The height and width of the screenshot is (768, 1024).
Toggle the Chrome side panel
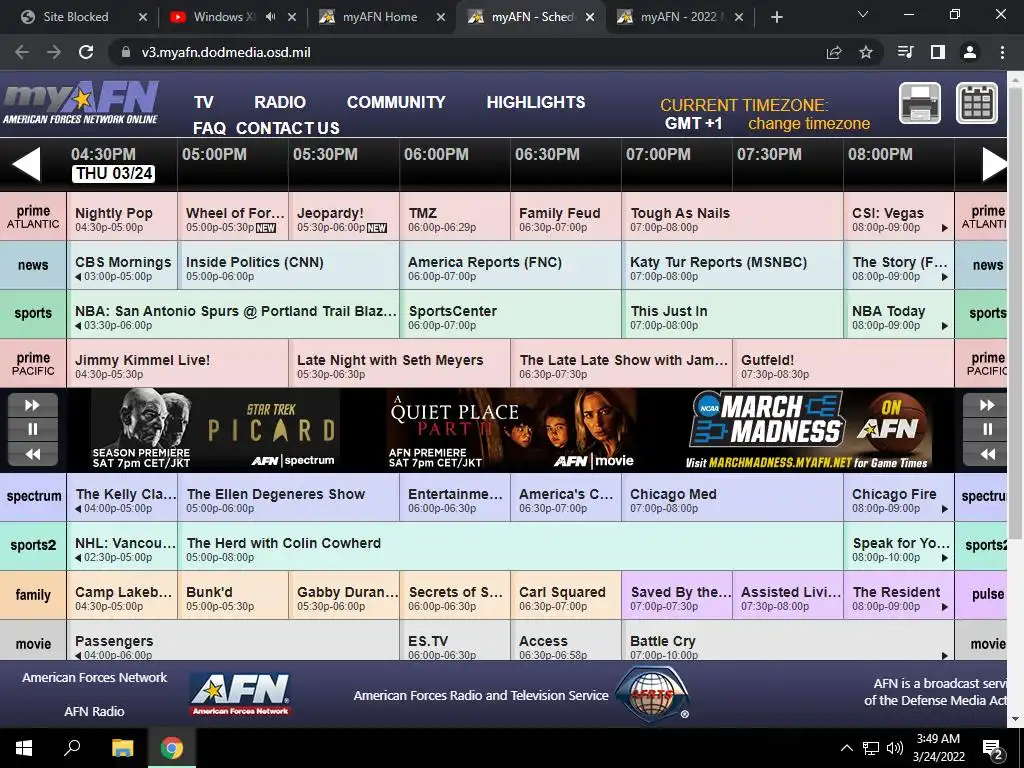pyautogui.click(x=938, y=52)
